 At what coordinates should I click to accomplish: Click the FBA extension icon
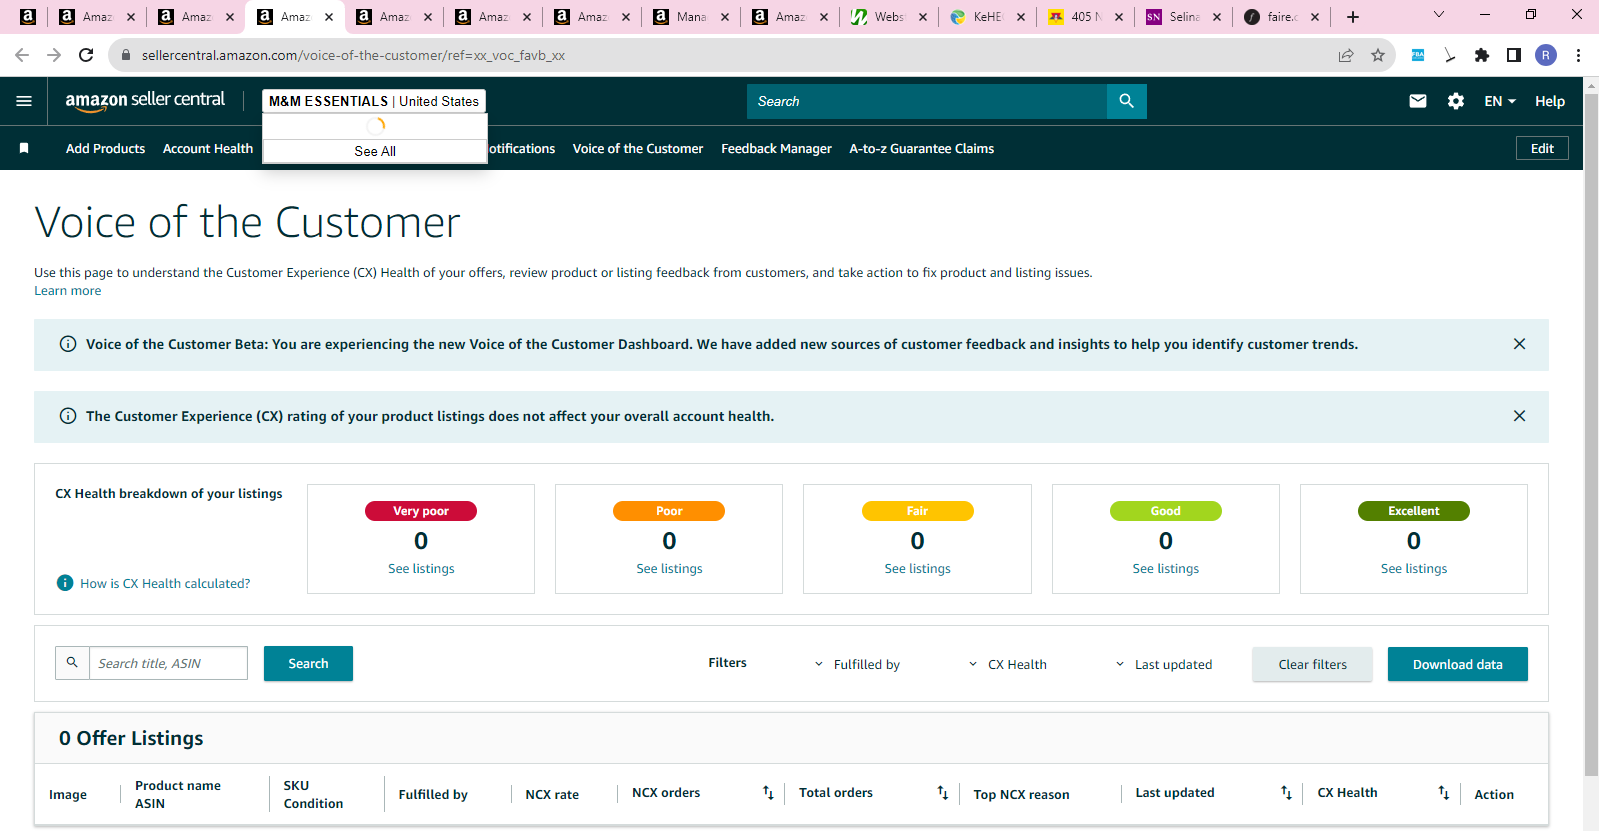tap(1418, 55)
